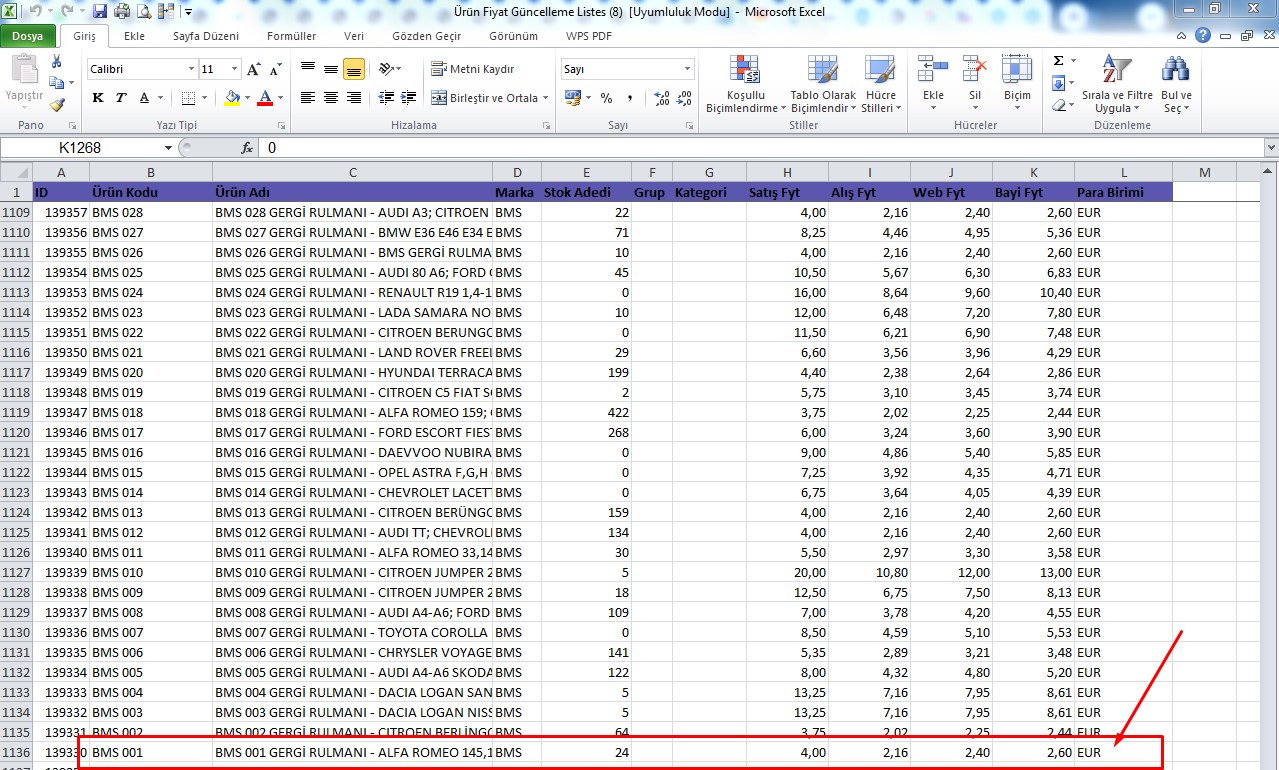The width and height of the screenshot is (1279, 770).
Task: Expand the Sayı number format dropdown
Action: (687, 70)
